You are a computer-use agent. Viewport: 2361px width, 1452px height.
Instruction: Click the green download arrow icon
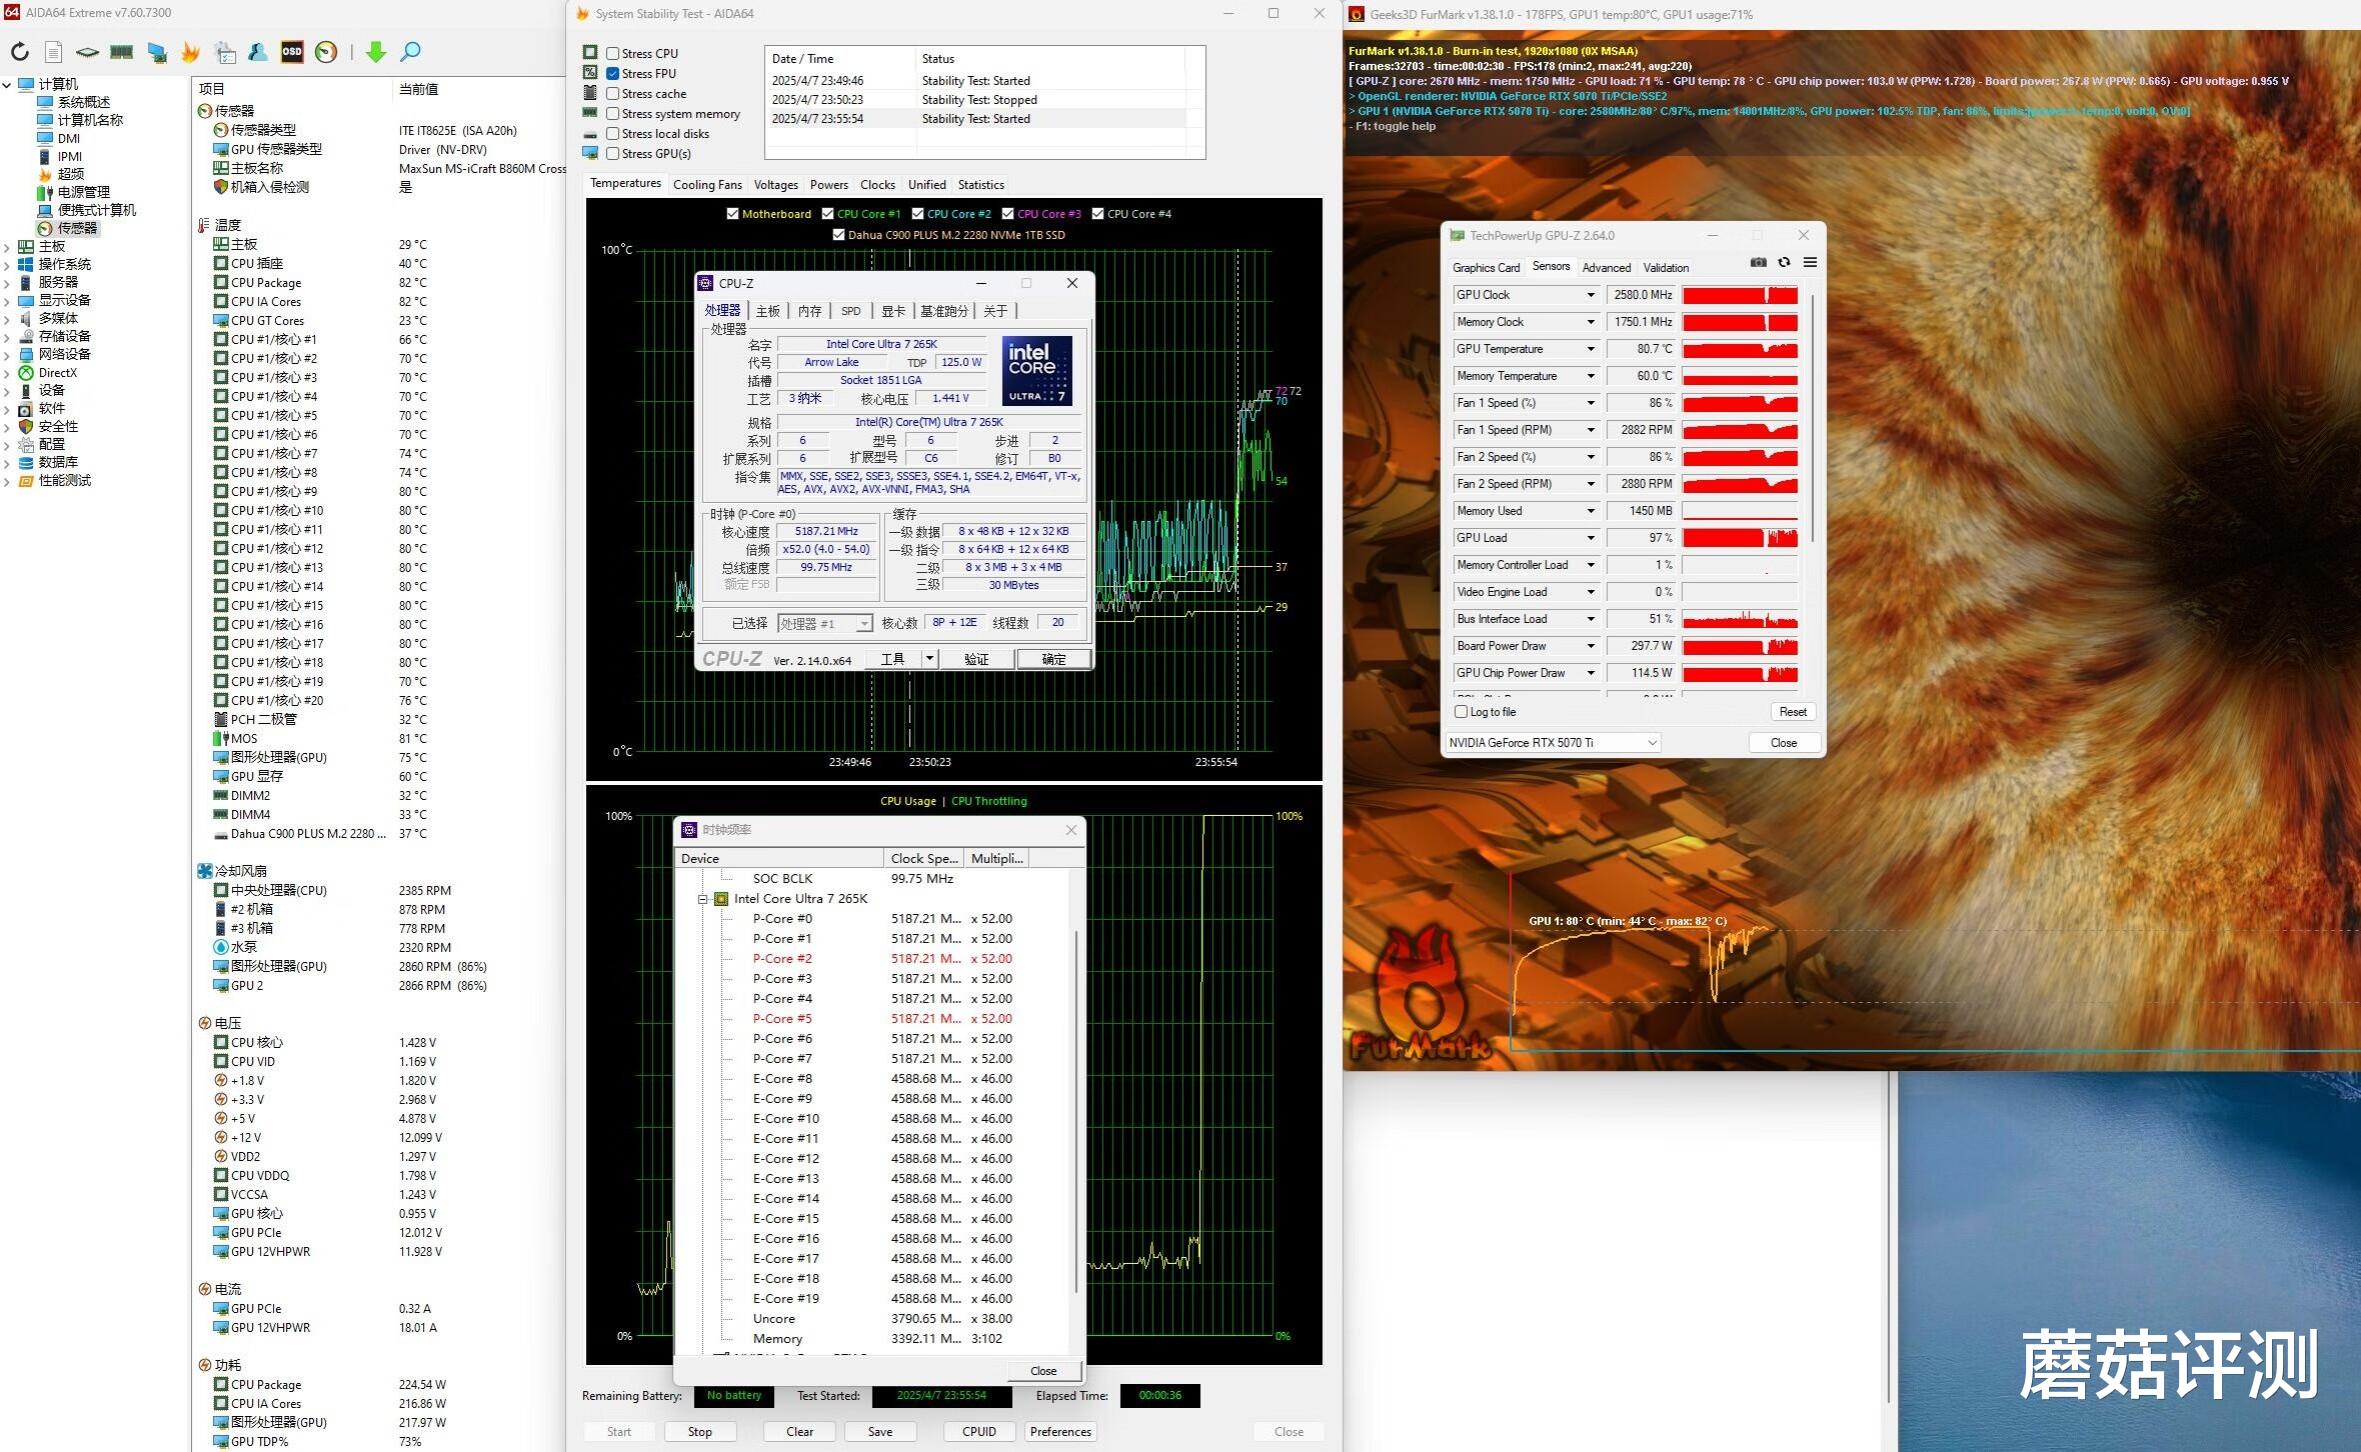376,52
